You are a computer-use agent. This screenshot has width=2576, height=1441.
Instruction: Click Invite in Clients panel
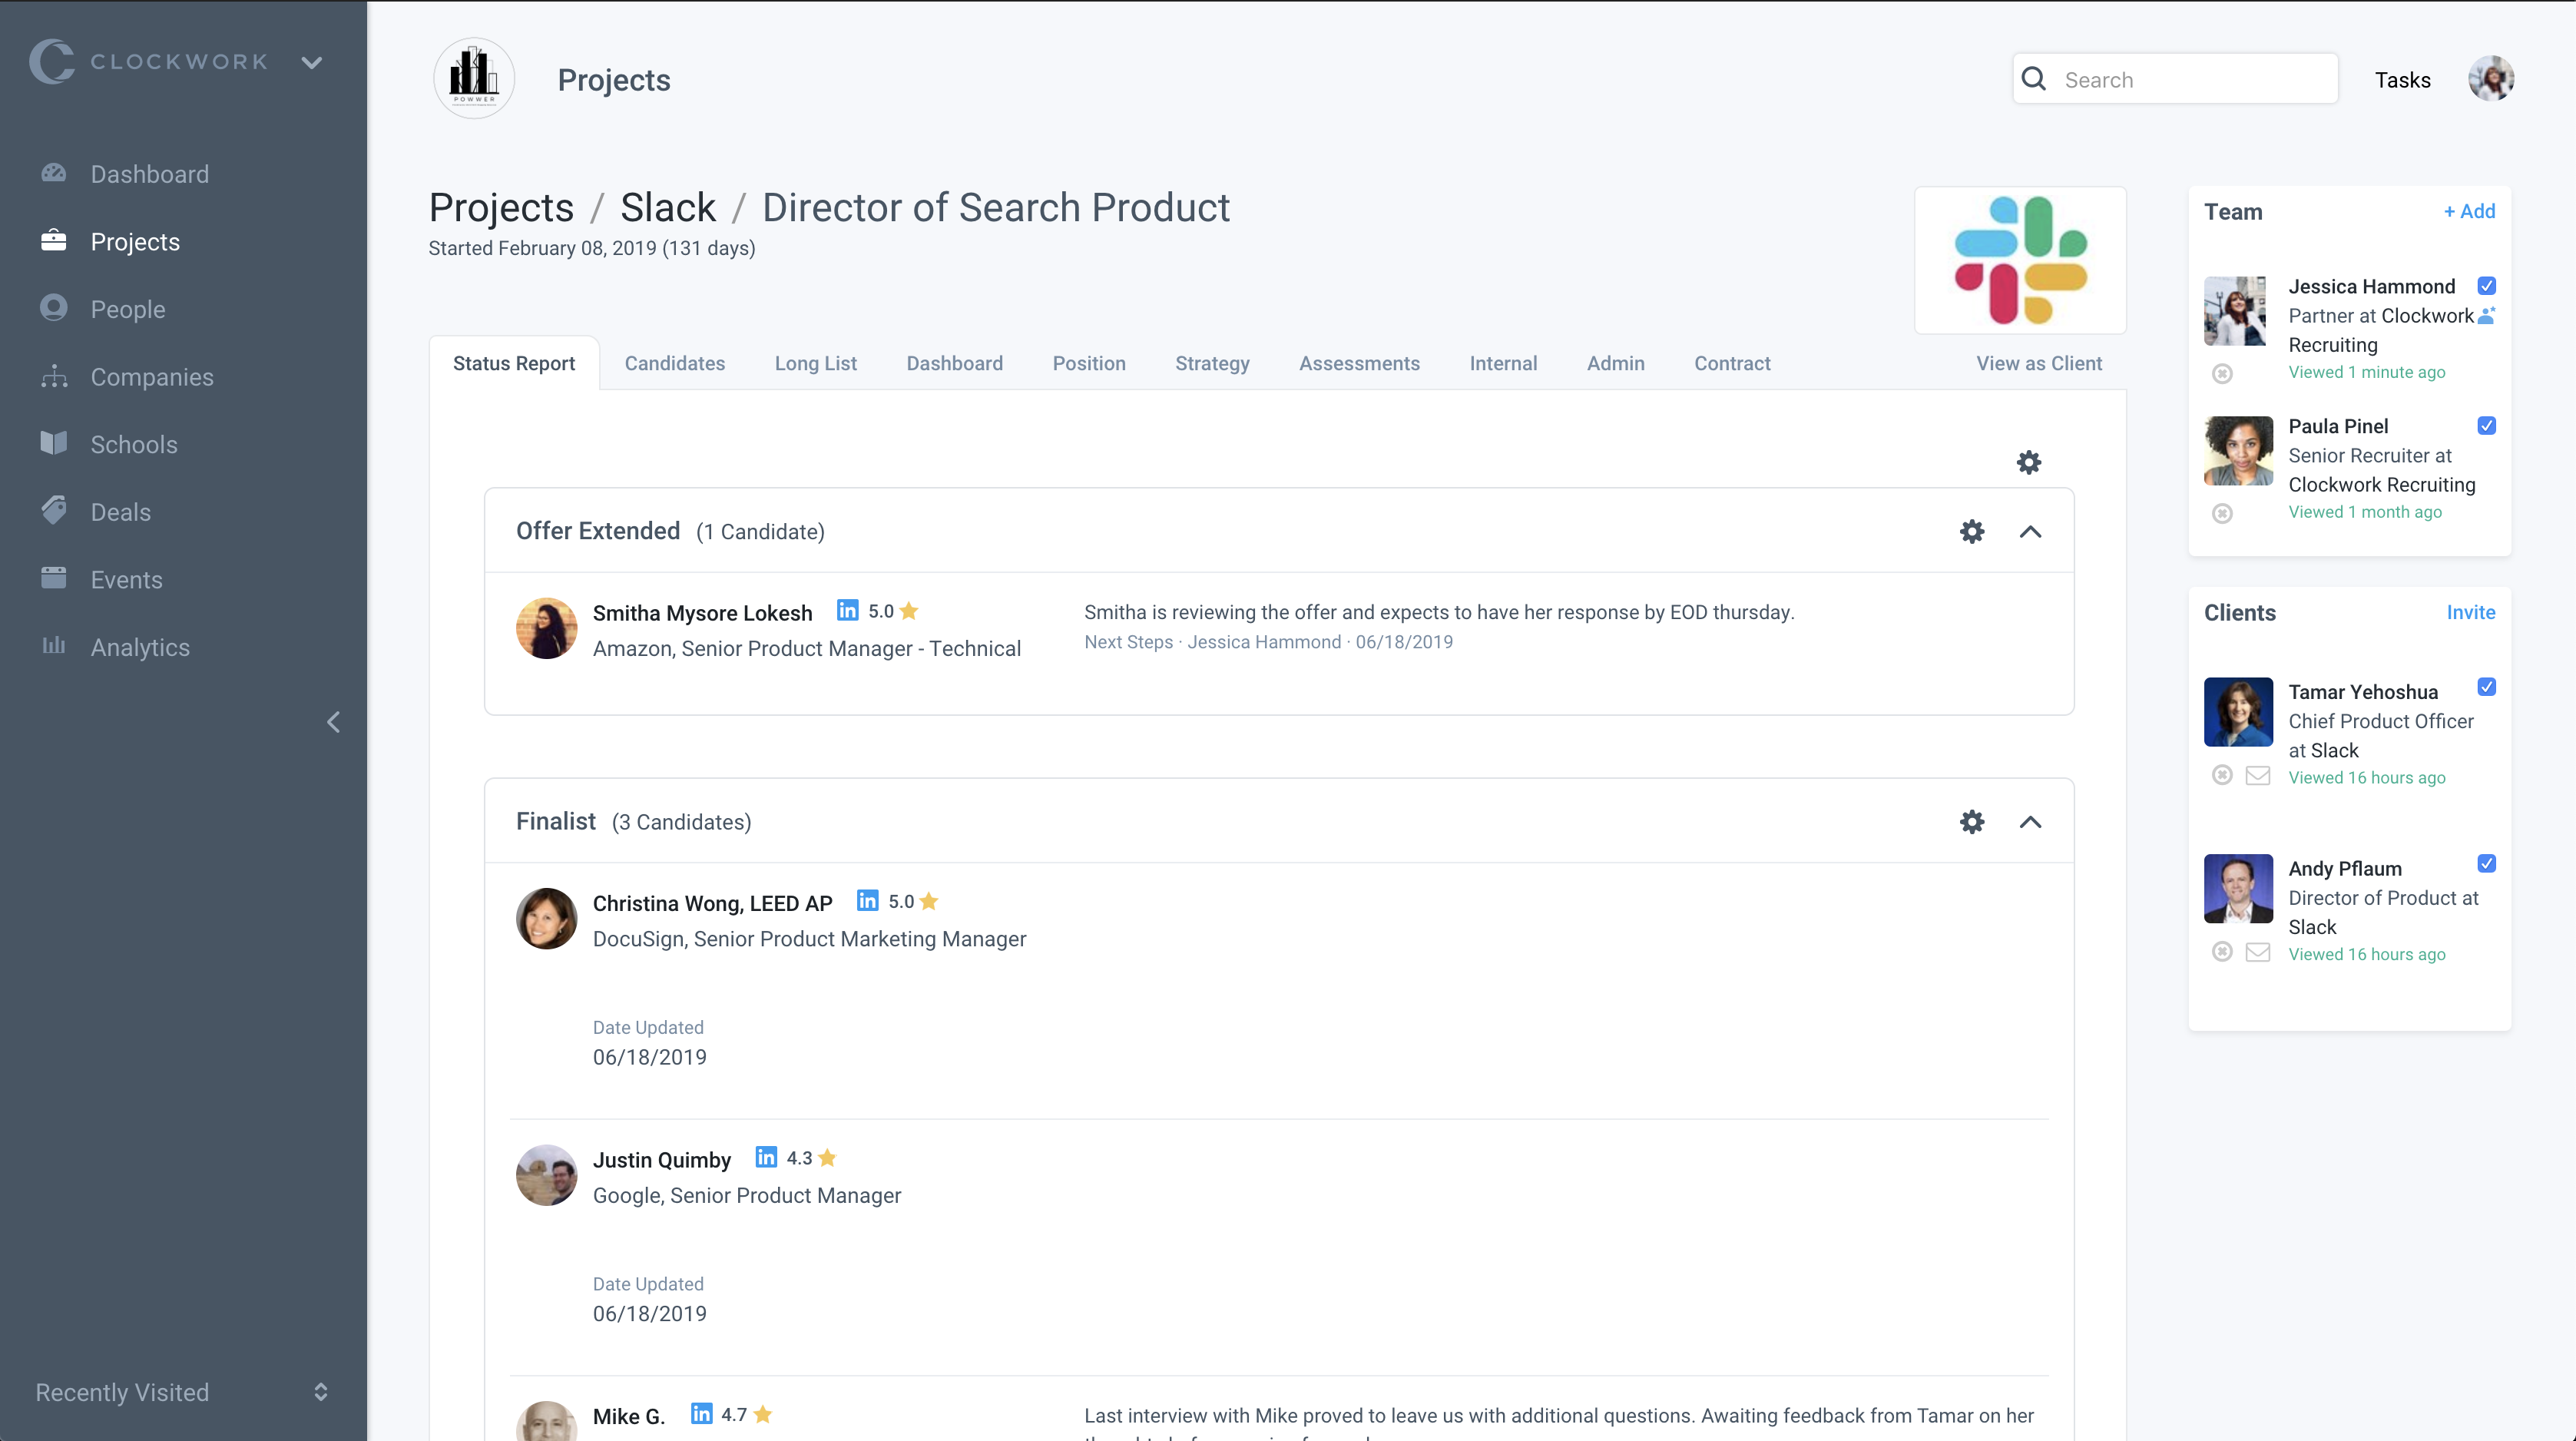[2471, 612]
